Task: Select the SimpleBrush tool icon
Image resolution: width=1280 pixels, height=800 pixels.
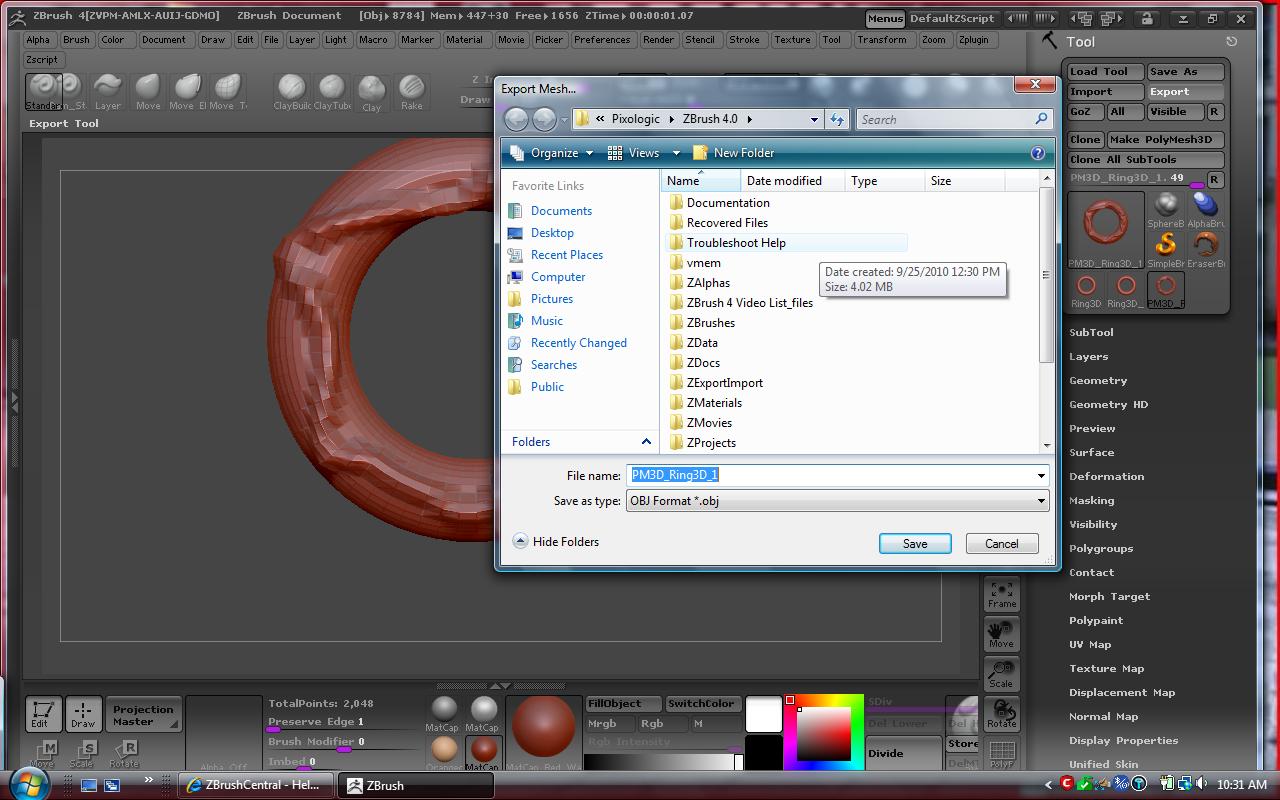Action: (x=1165, y=249)
